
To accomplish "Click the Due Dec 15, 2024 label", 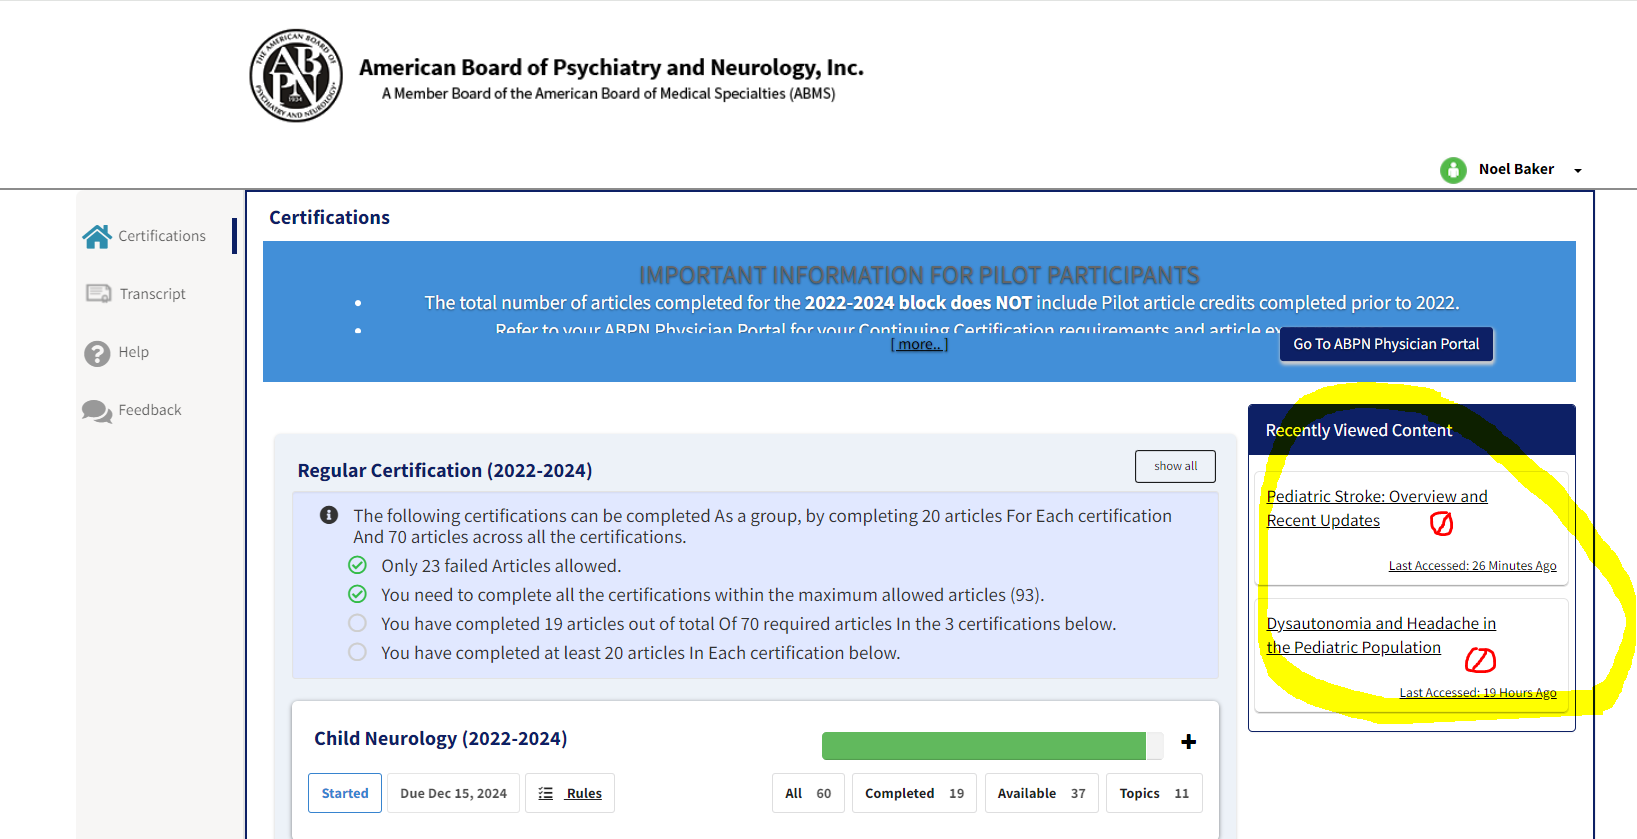I will [453, 793].
